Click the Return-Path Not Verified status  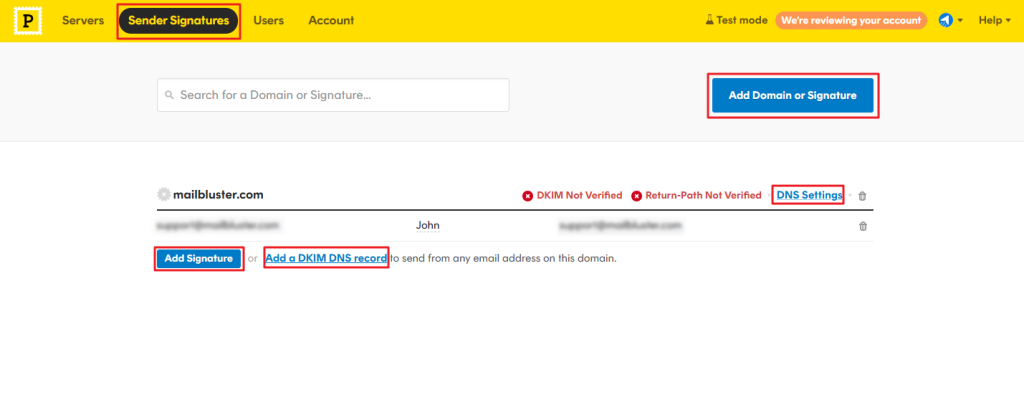click(x=703, y=195)
